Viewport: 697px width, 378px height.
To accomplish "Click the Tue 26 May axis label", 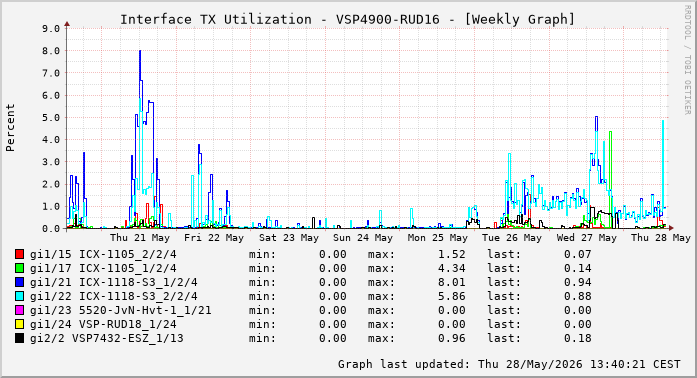I will pos(512,238).
